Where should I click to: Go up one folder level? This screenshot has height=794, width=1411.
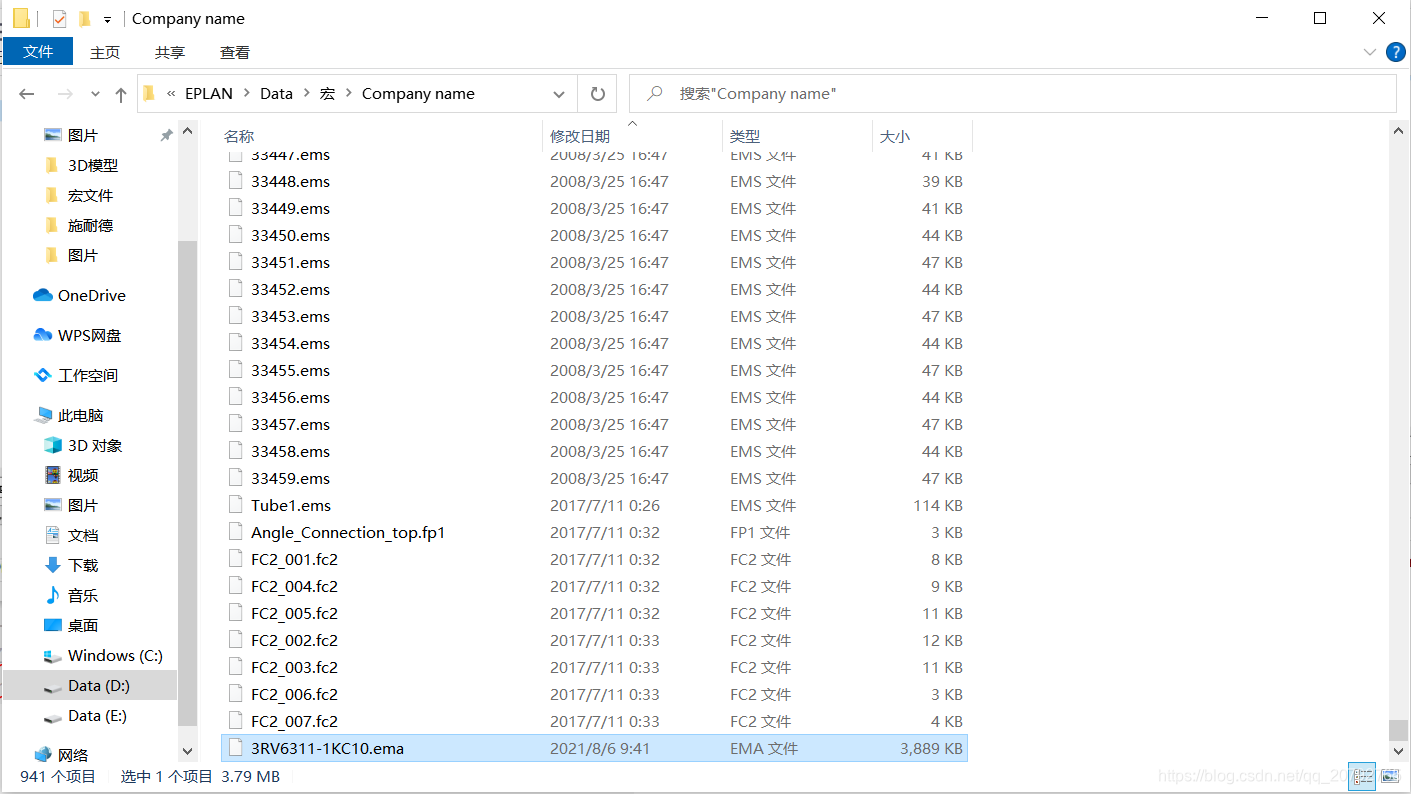coord(121,94)
